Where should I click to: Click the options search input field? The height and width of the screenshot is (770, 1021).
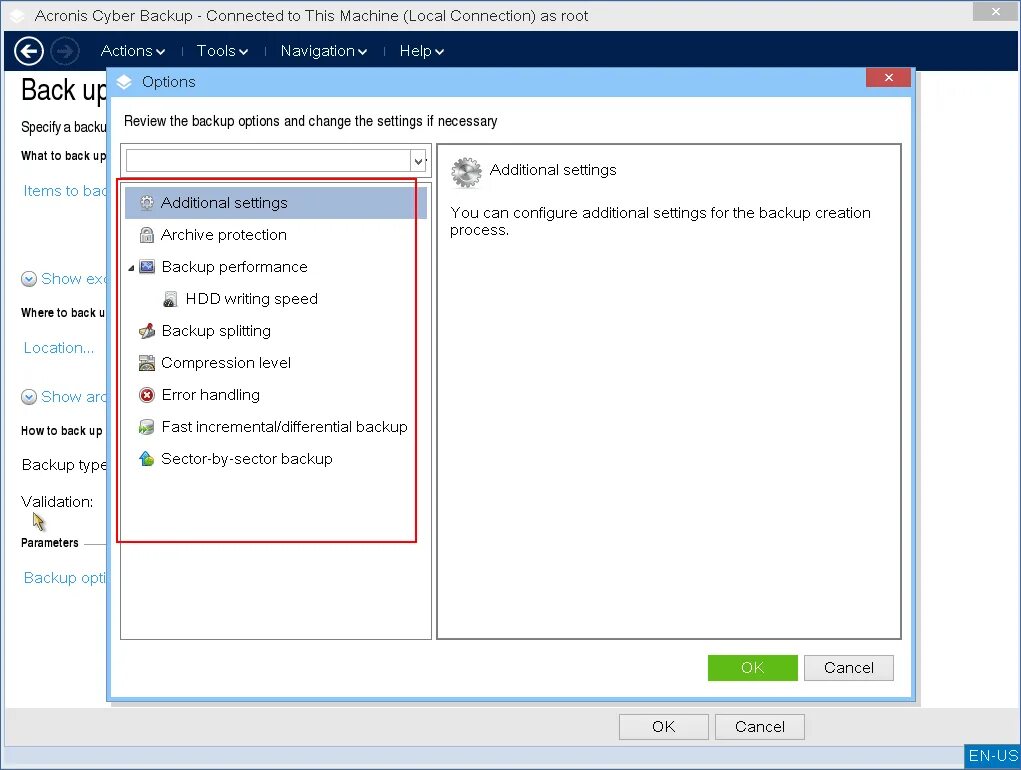click(x=268, y=160)
